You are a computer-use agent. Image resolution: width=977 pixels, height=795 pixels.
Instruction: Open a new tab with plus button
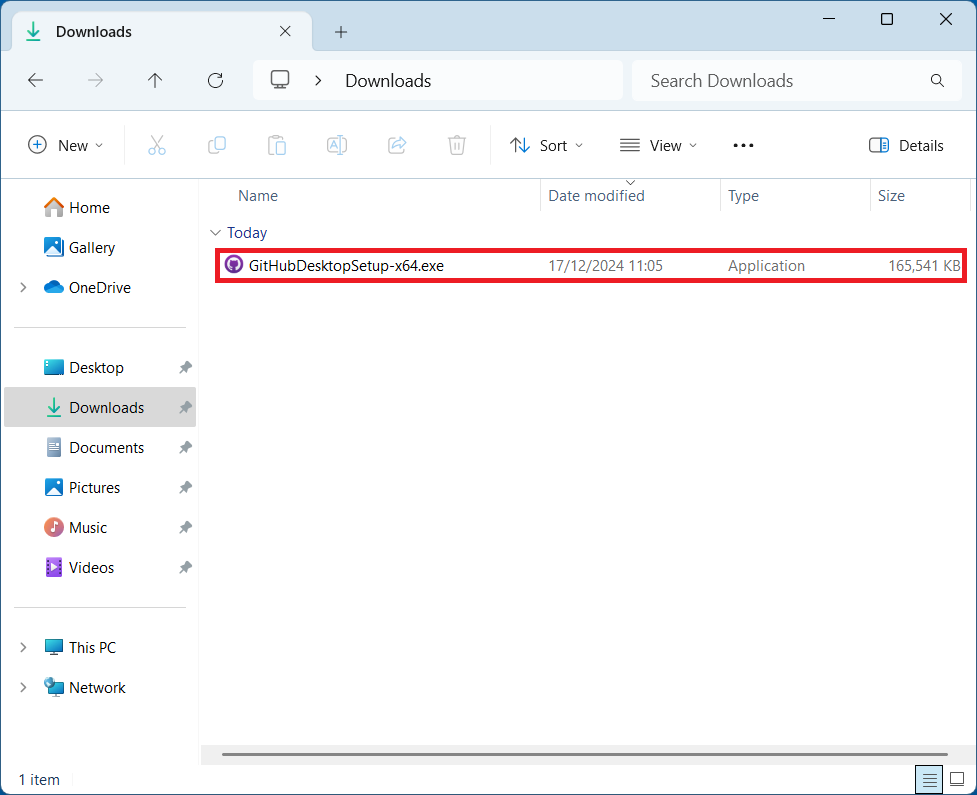point(341,32)
